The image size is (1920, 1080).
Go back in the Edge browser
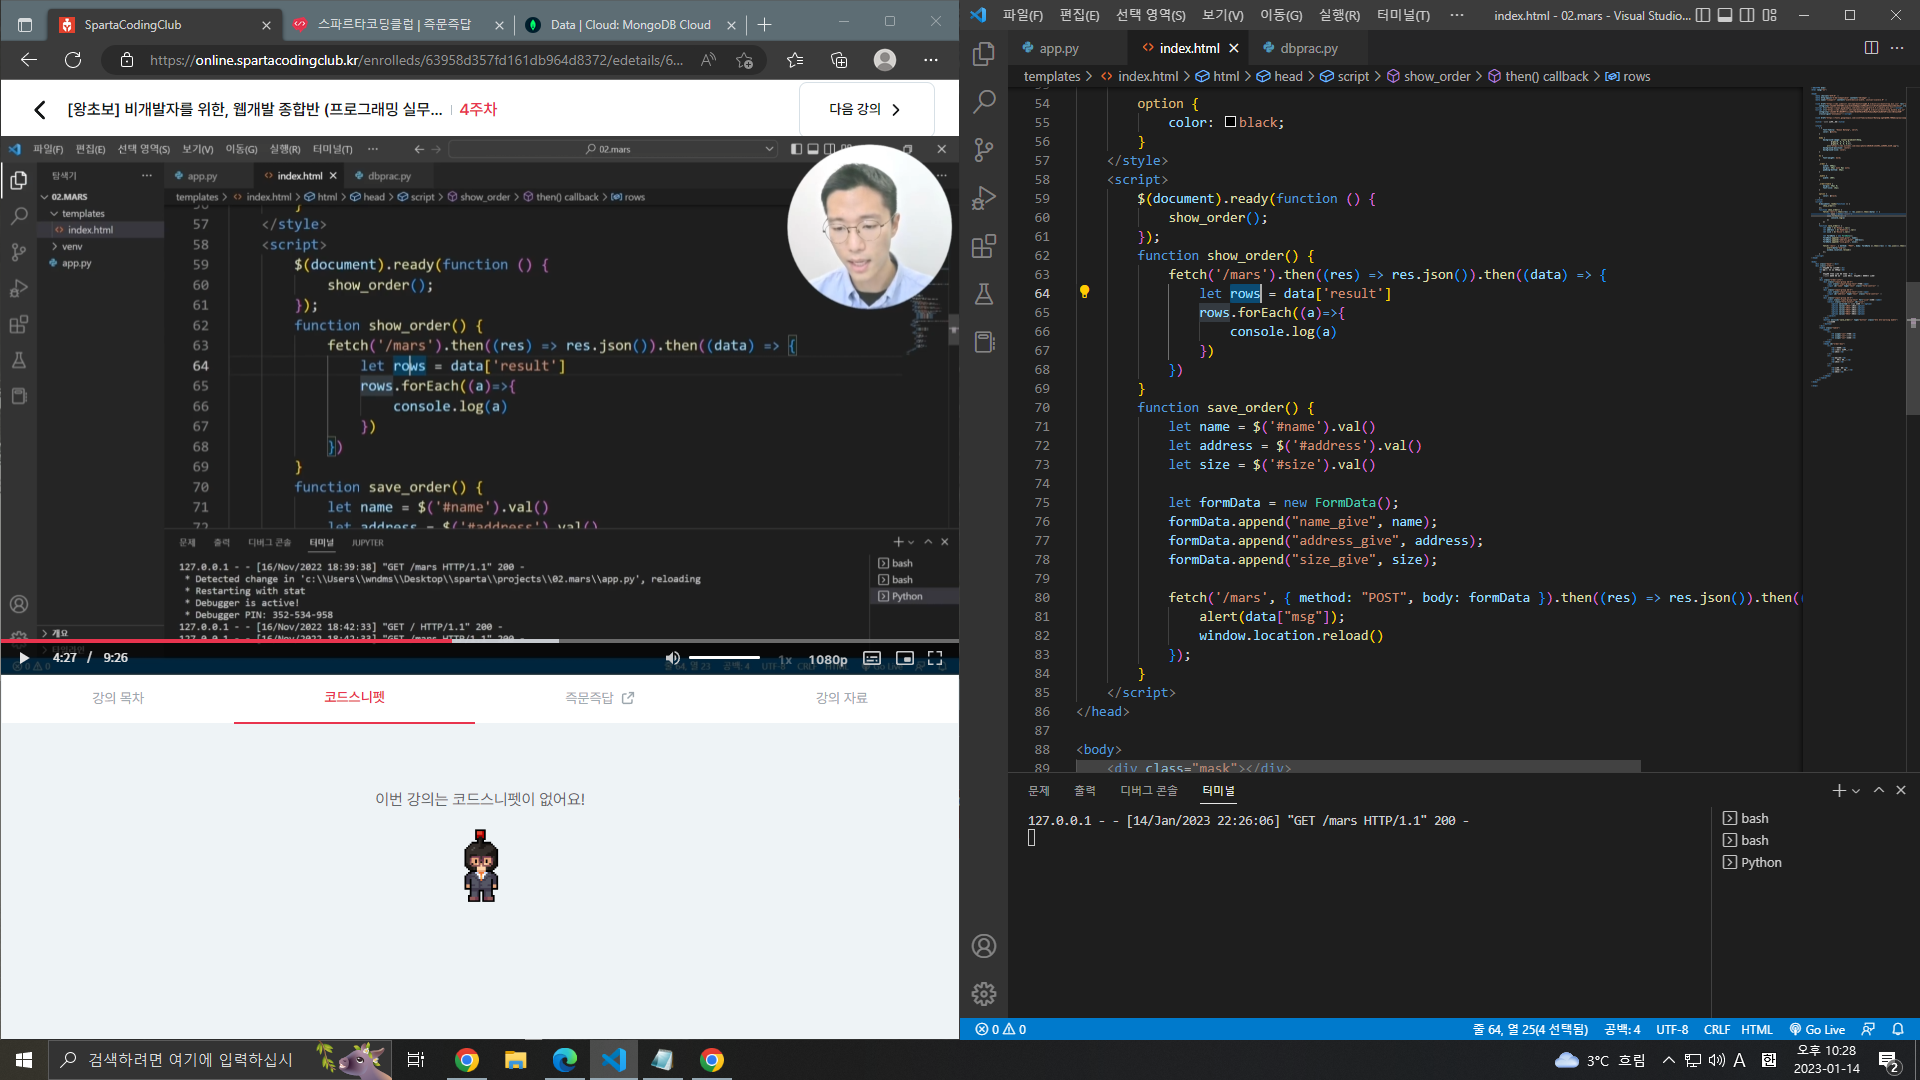[x=29, y=60]
